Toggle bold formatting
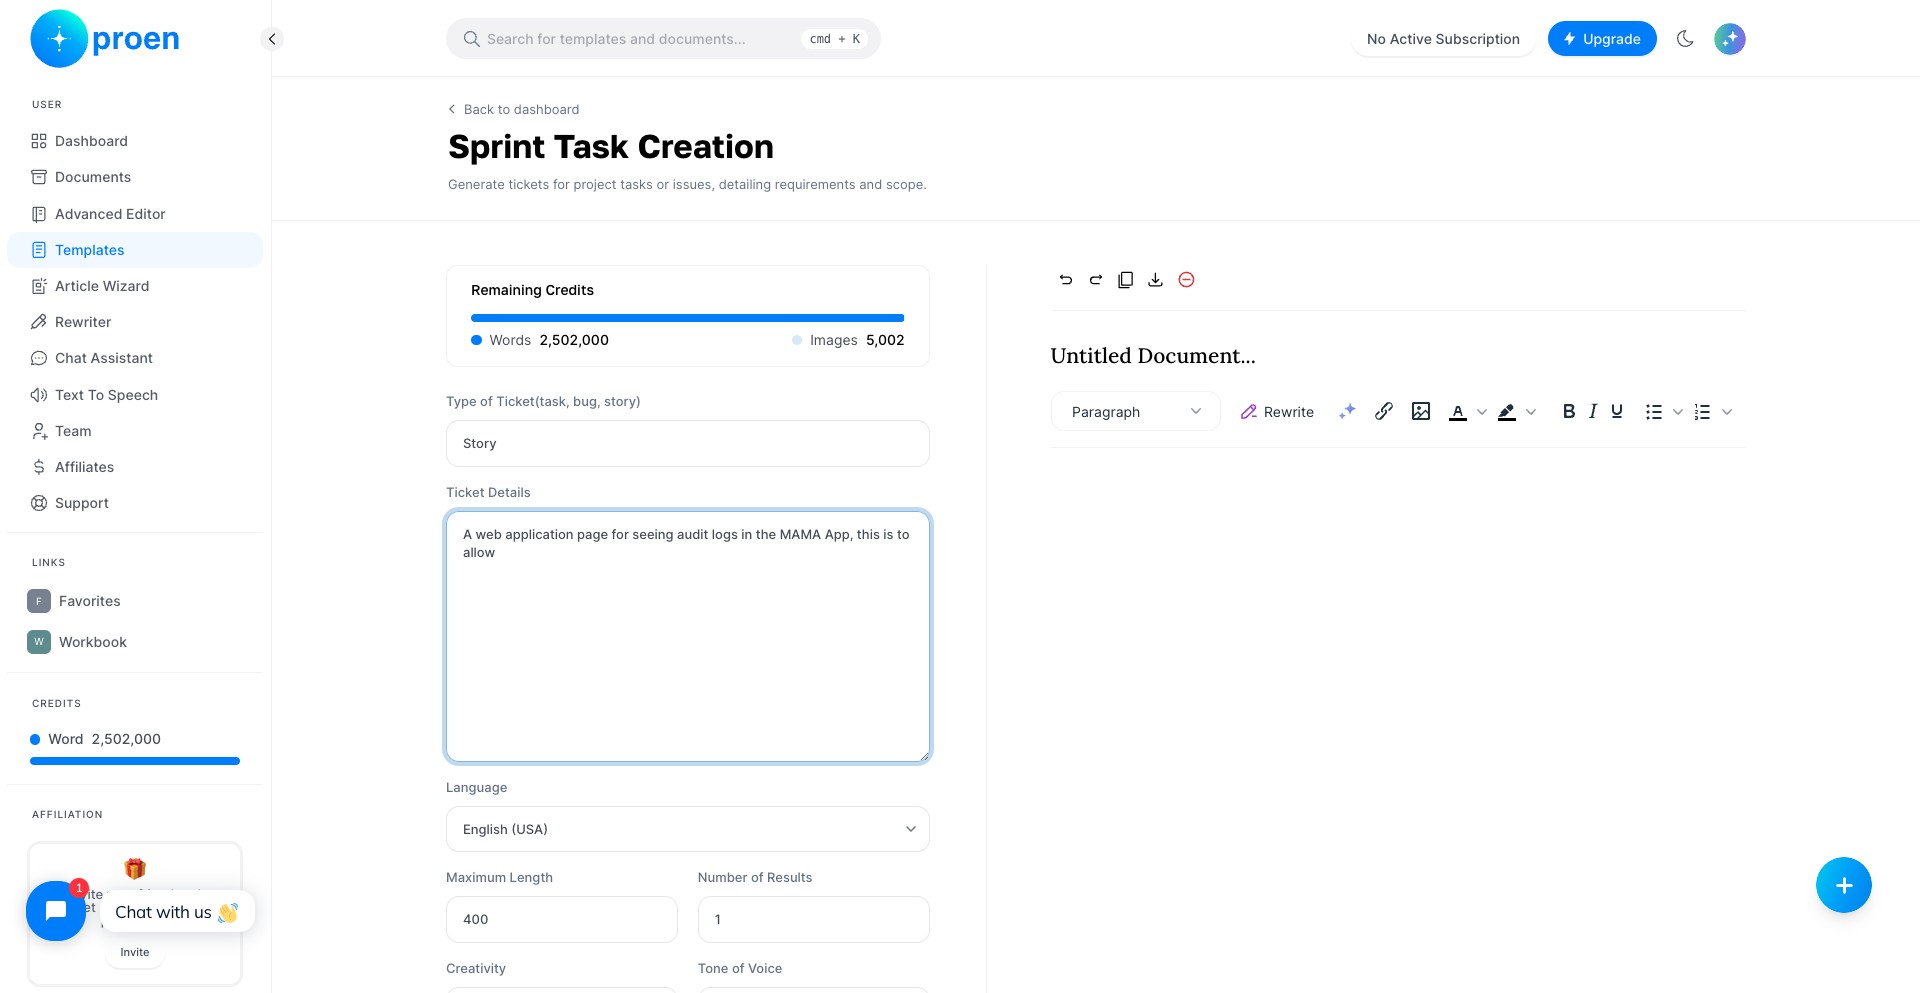Screen dimensions: 1920x993 pos(1569,411)
